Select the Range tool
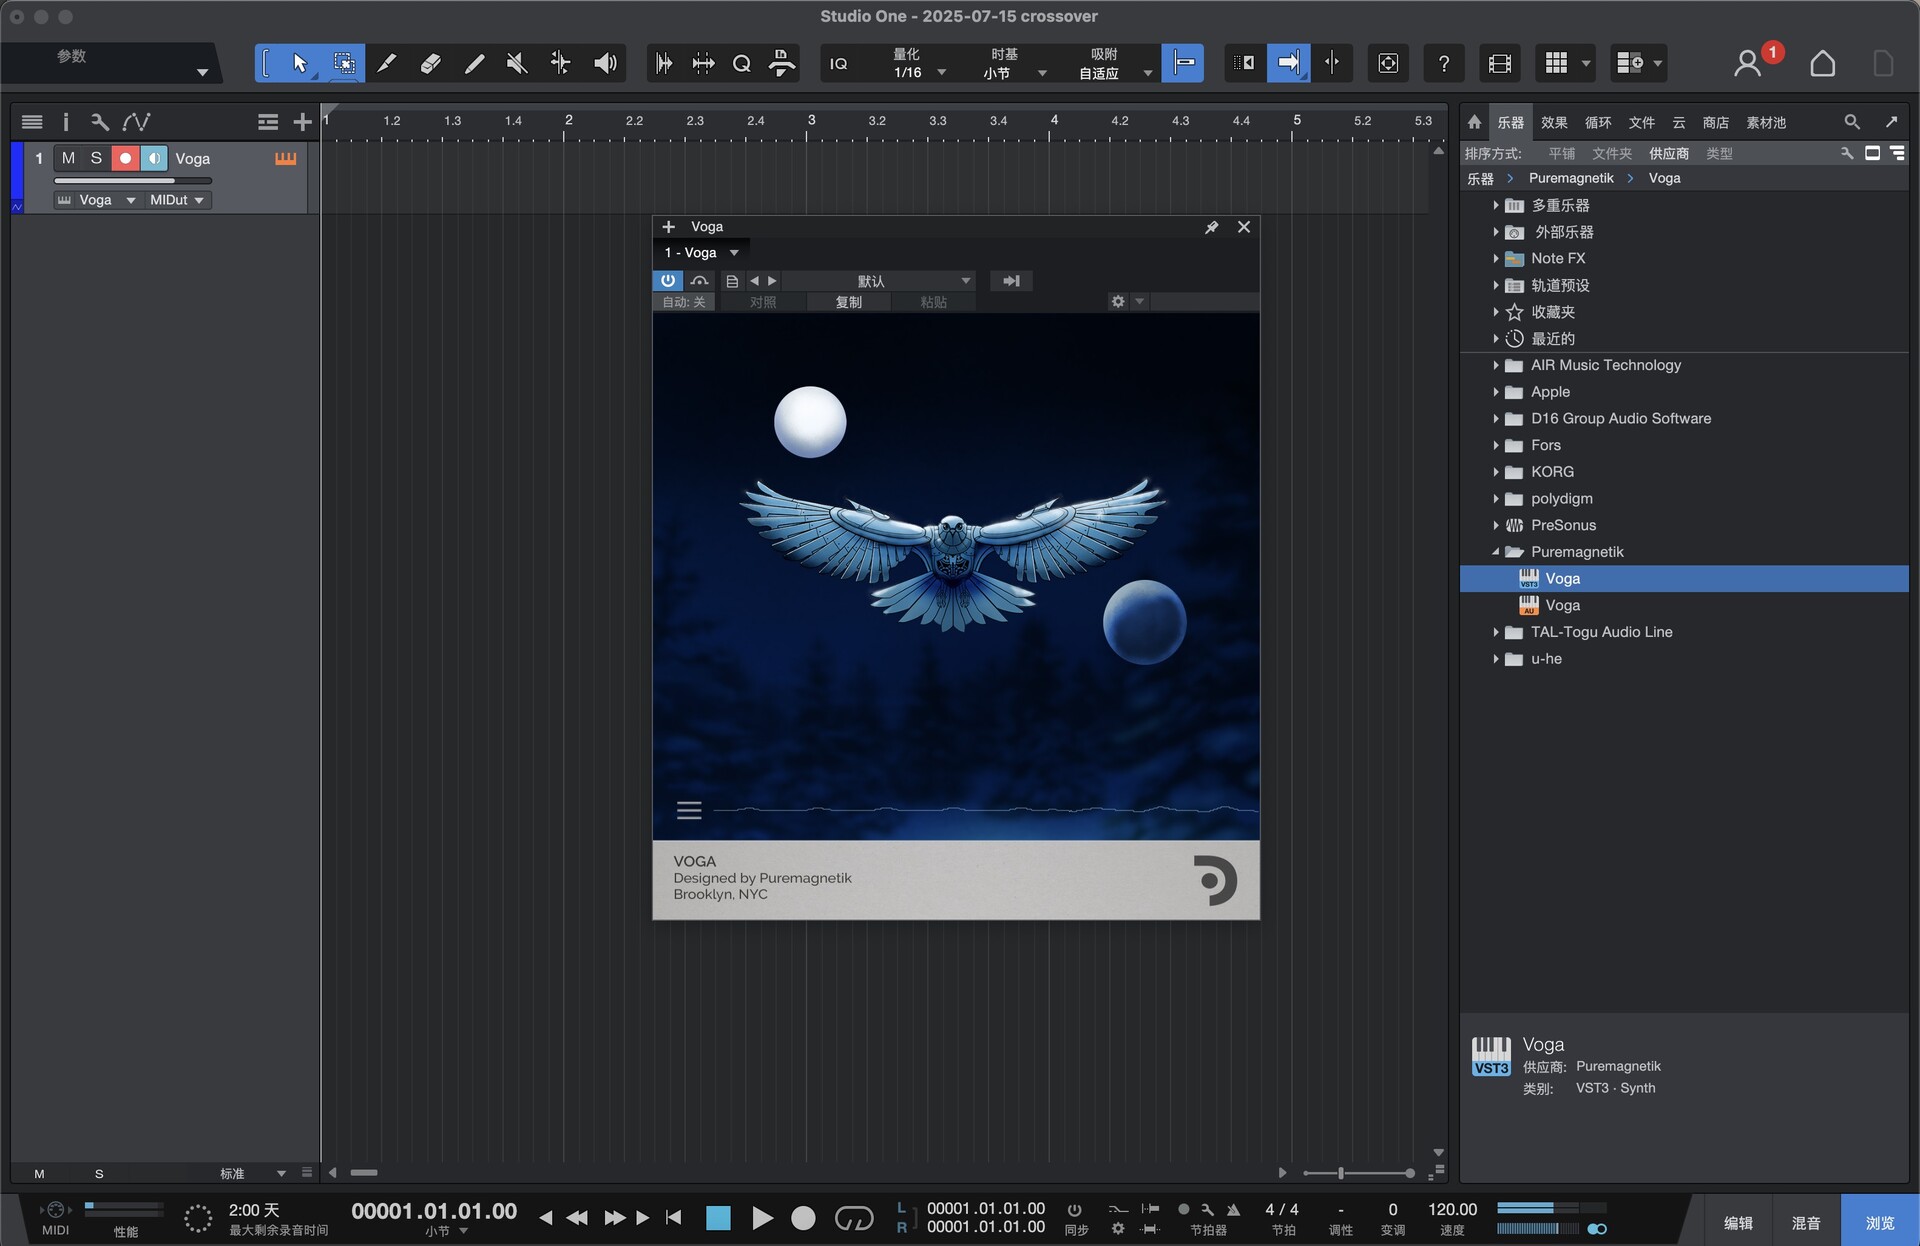This screenshot has width=1920, height=1246. pos(343,63)
